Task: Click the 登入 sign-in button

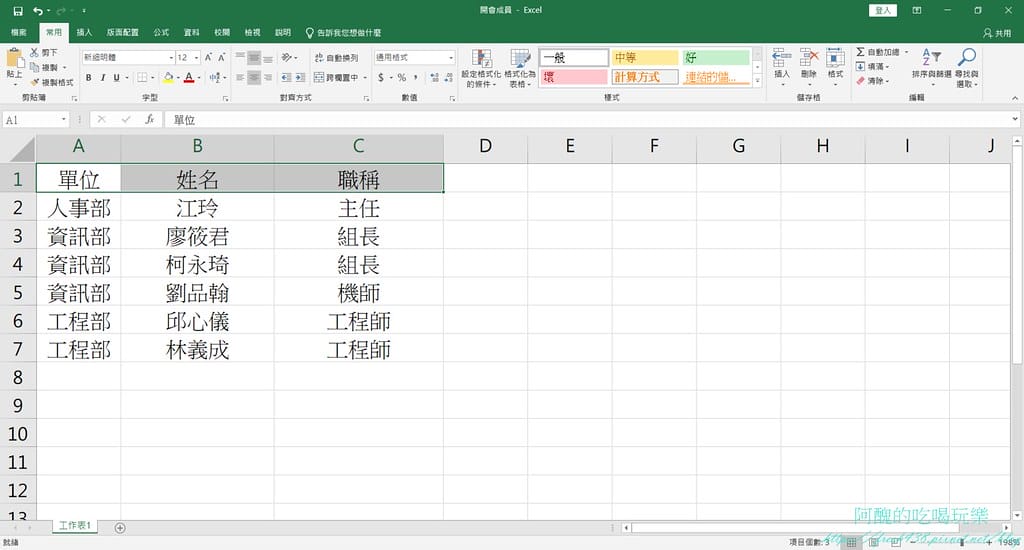Action: click(x=883, y=10)
